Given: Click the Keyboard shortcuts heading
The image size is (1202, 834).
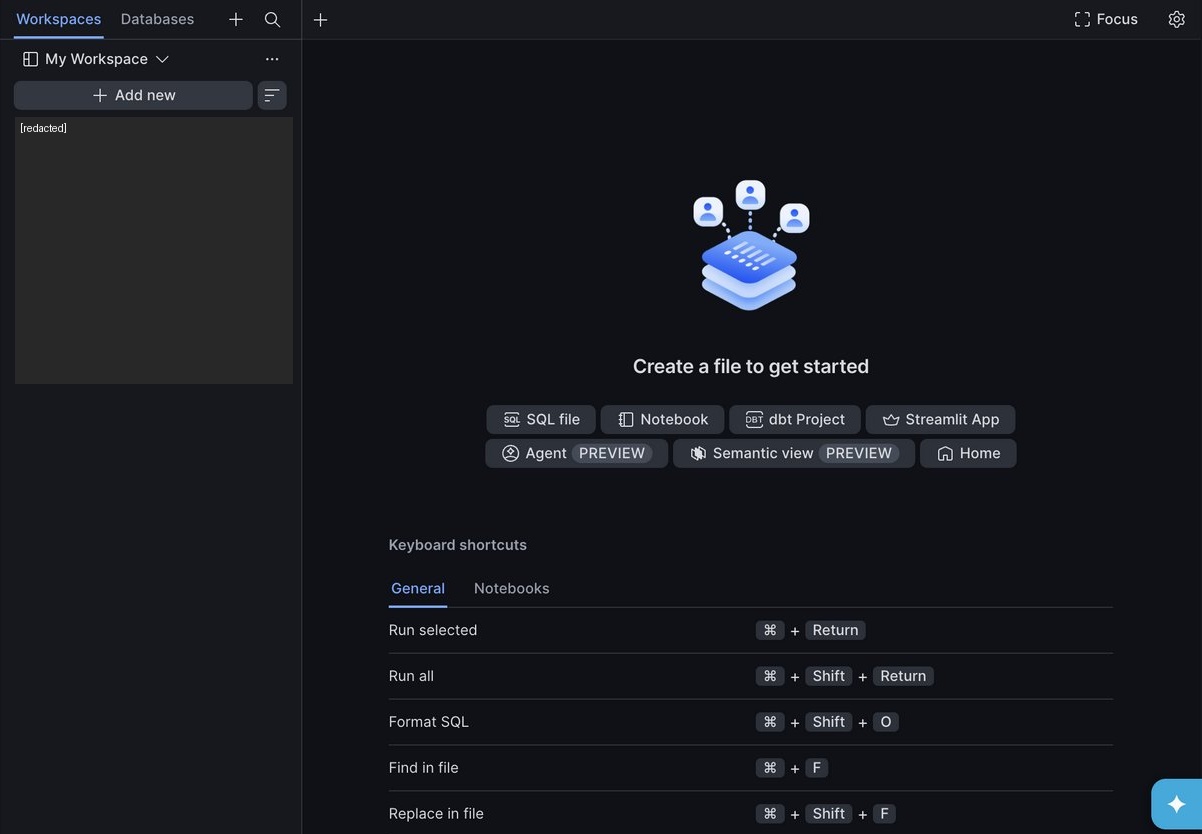Looking at the screenshot, I should [458, 545].
